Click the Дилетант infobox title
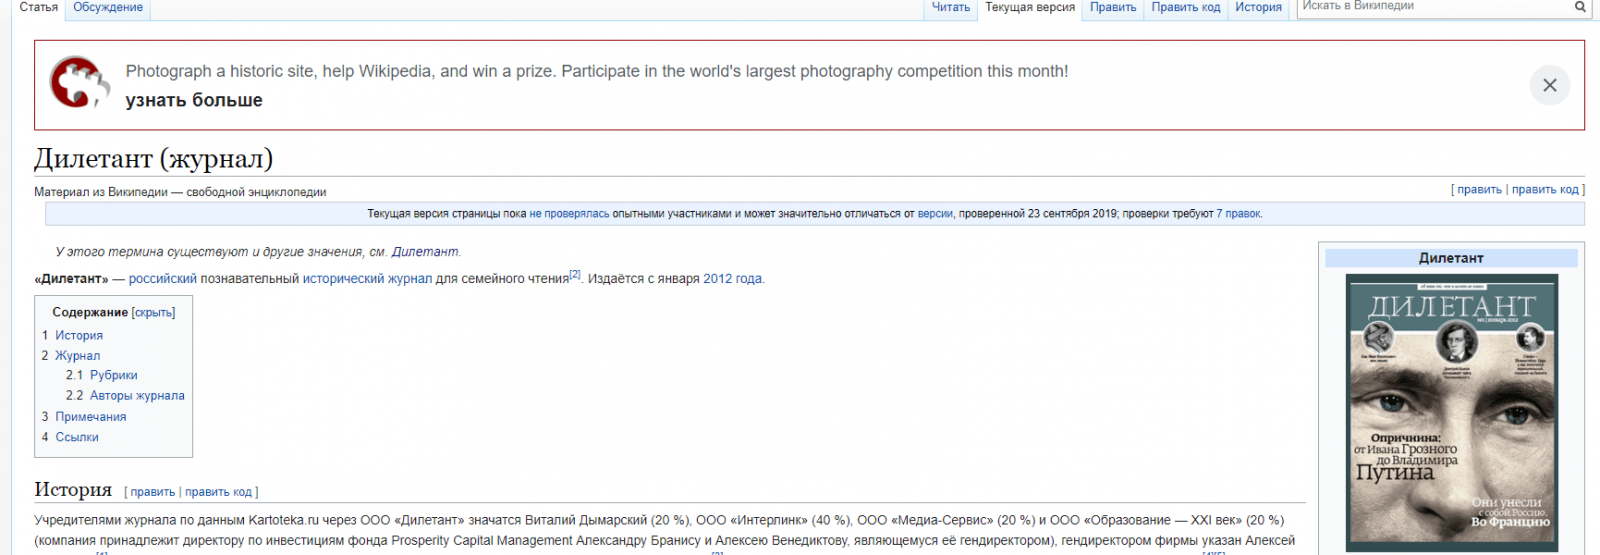Screen dimensions: 1600x555 tap(1451, 258)
